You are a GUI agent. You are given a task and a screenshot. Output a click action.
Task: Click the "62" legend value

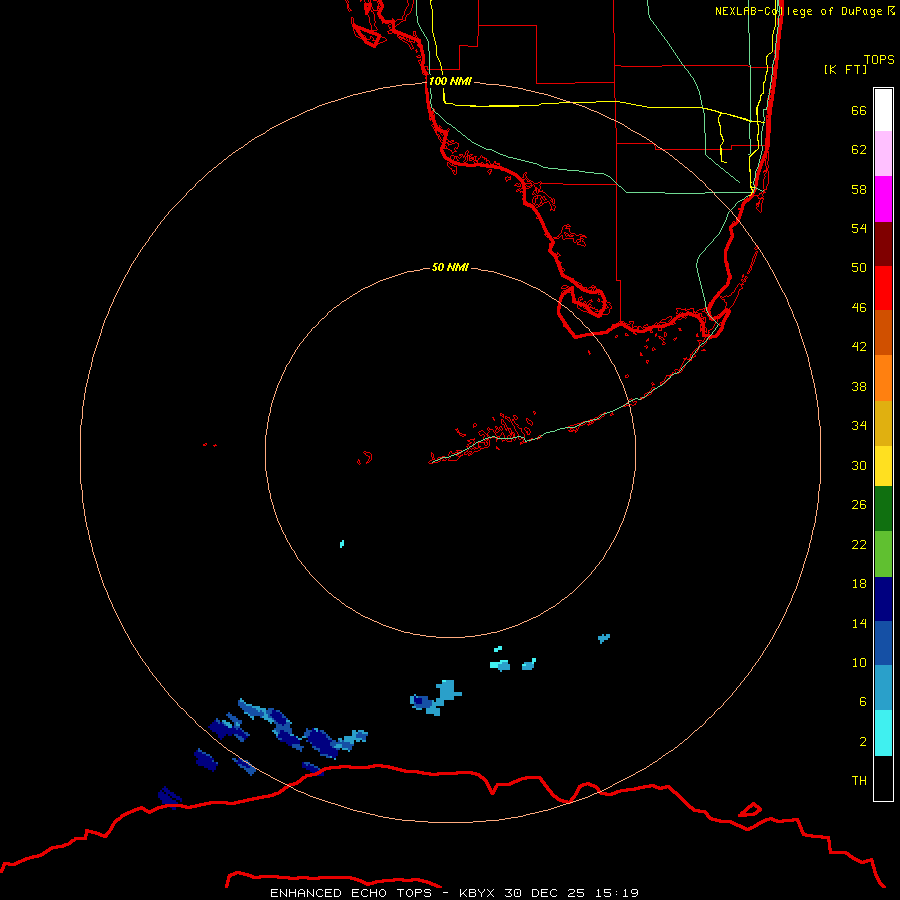(x=859, y=149)
